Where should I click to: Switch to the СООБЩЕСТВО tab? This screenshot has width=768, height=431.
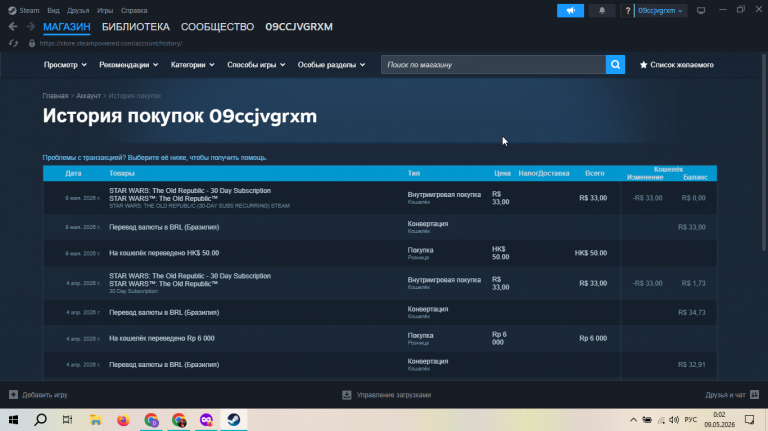click(217, 27)
